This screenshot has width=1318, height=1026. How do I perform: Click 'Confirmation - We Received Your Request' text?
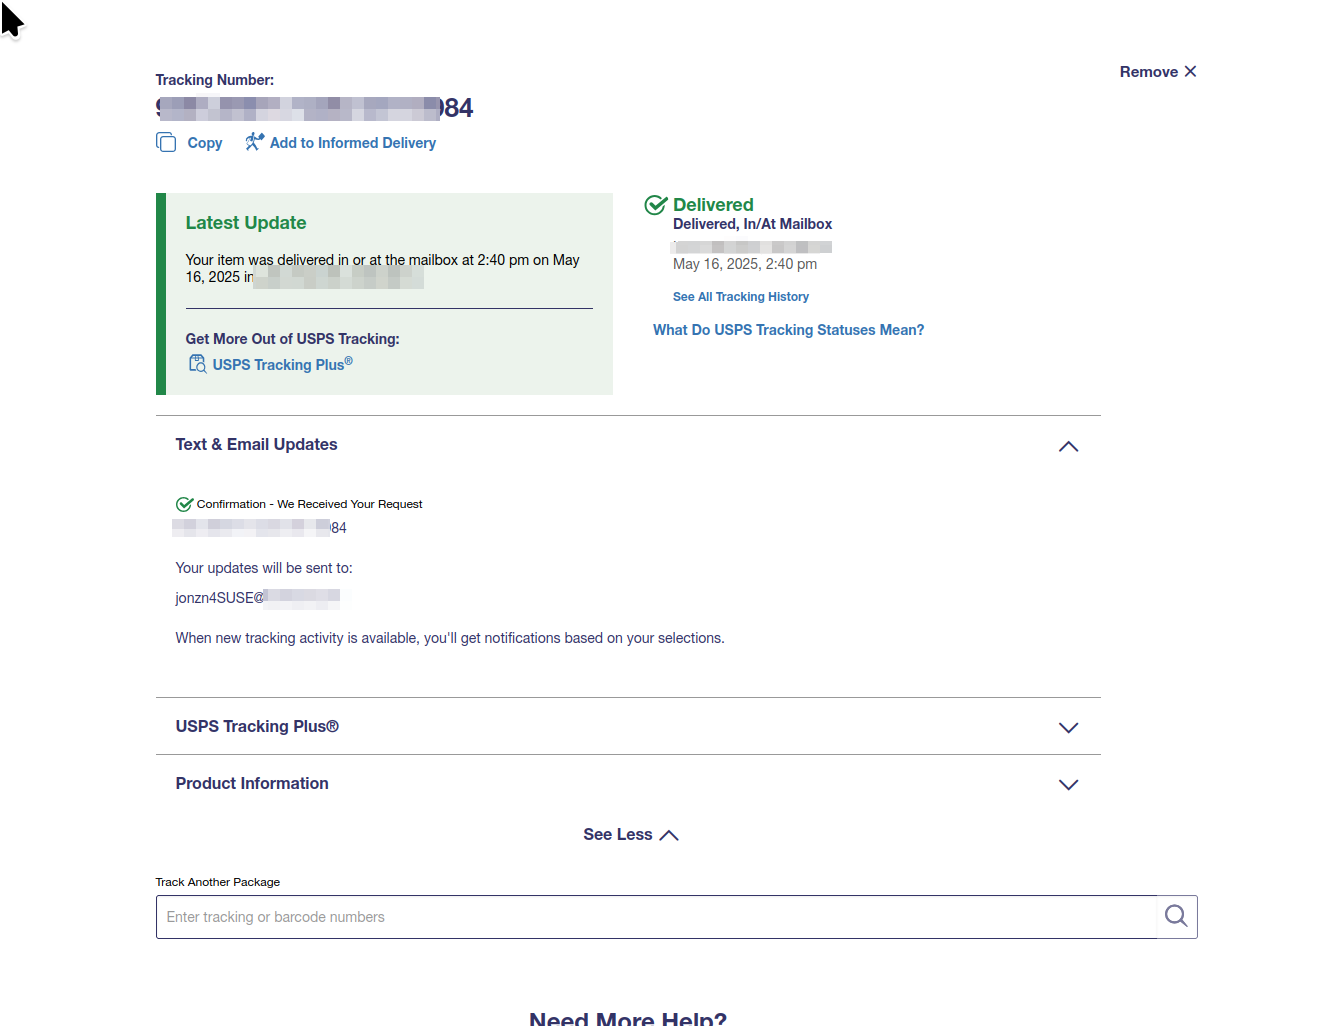pyautogui.click(x=310, y=504)
